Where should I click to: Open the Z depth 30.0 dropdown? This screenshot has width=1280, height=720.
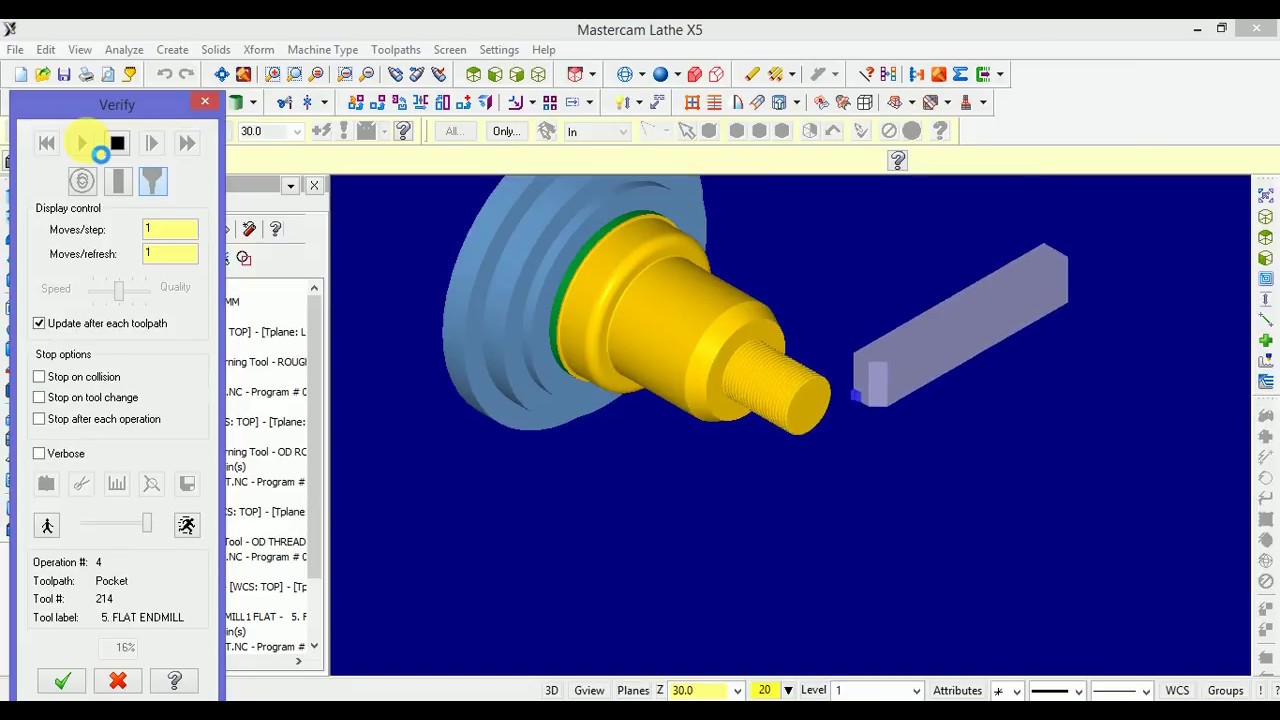click(737, 691)
